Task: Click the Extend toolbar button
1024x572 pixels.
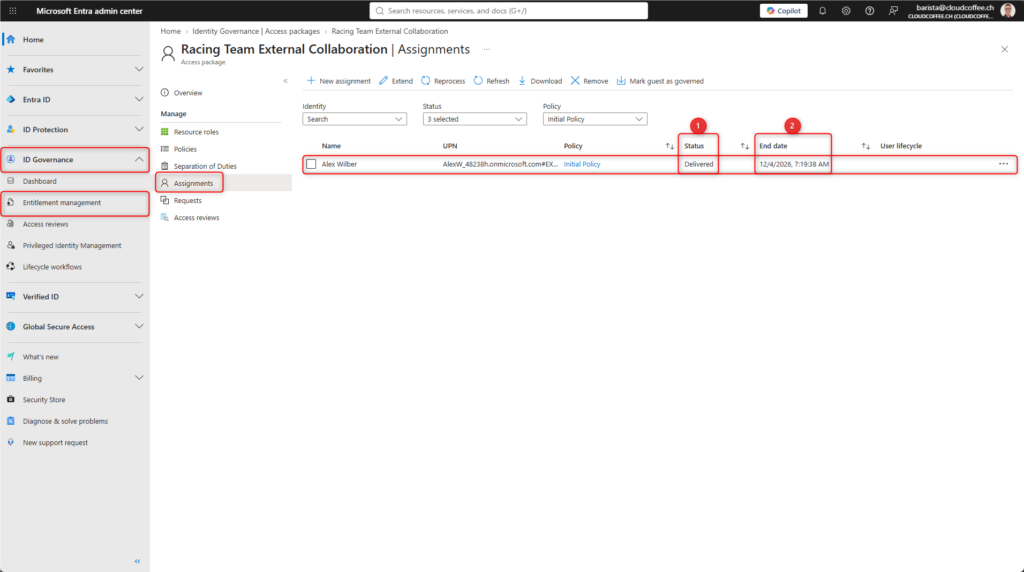Action: [396, 81]
